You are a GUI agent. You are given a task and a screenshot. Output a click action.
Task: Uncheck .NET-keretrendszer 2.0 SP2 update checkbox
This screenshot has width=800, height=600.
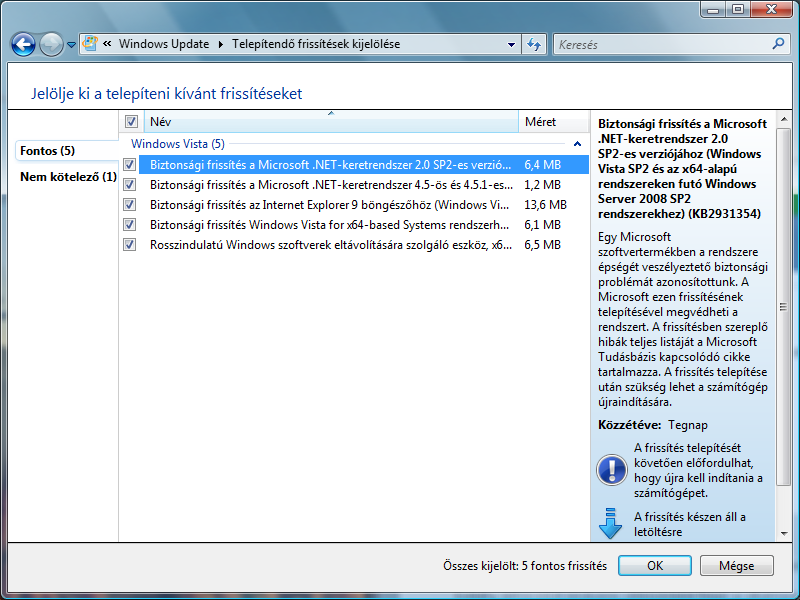click(x=130, y=164)
